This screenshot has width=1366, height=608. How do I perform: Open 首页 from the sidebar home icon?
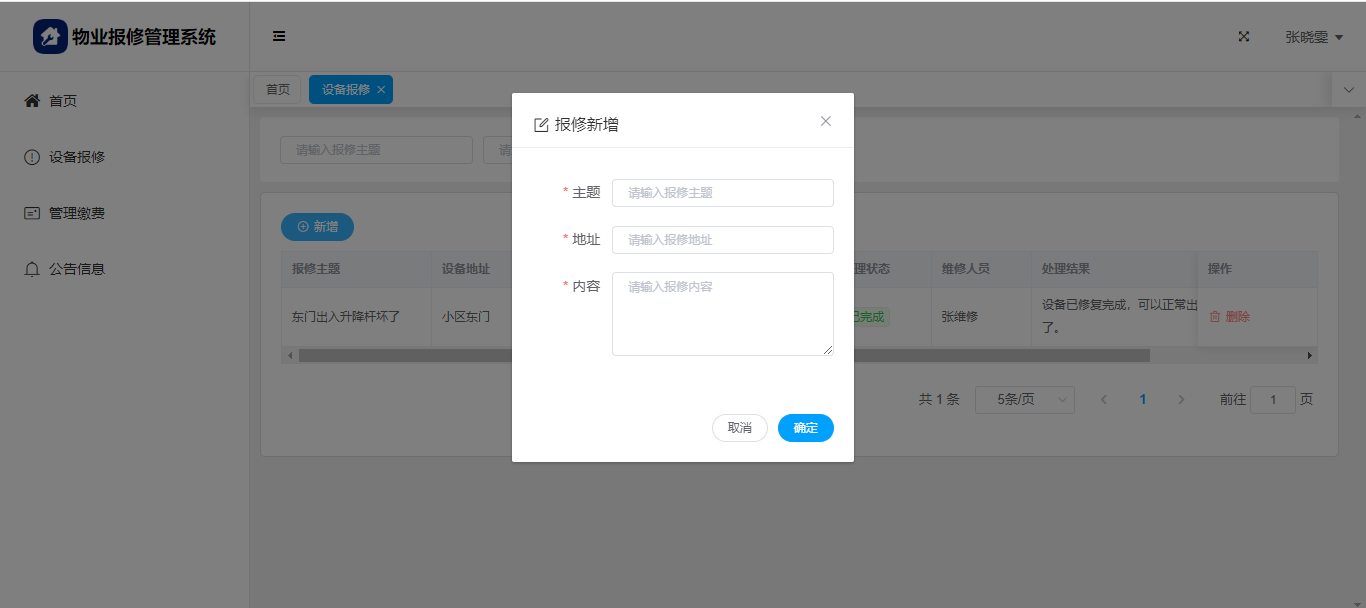coord(32,101)
